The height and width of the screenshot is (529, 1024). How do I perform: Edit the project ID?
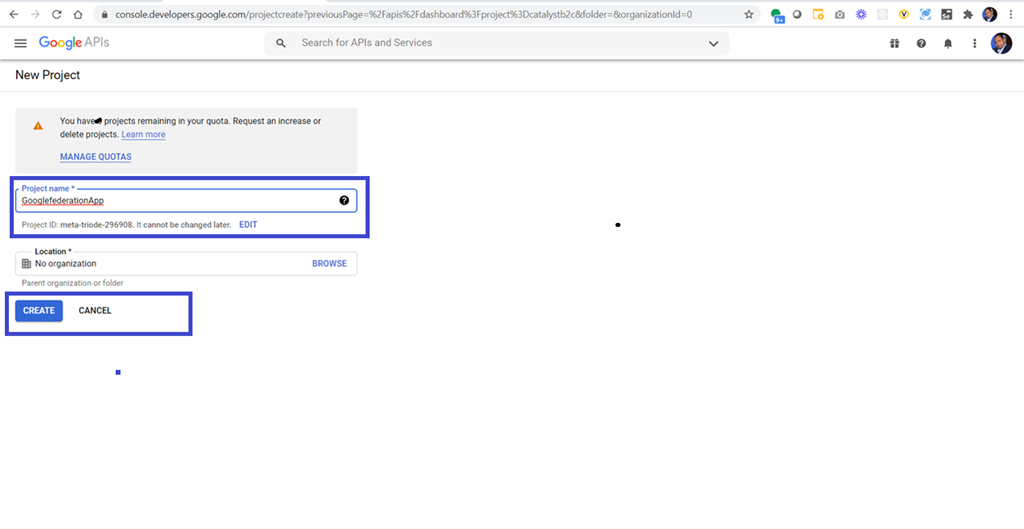pyautogui.click(x=248, y=225)
